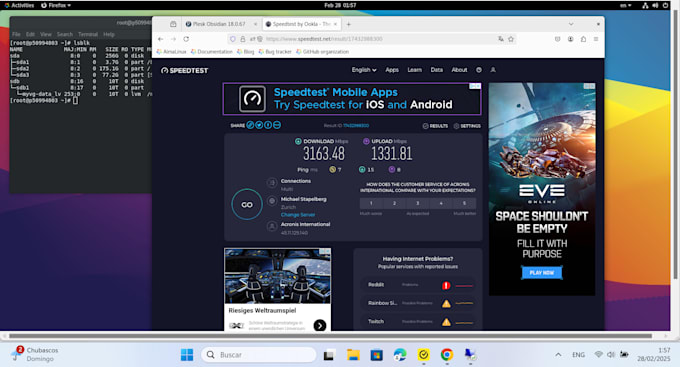Expand the English language dropdown
The width and height of the screenshot is (680, 367).
point(364,70)
